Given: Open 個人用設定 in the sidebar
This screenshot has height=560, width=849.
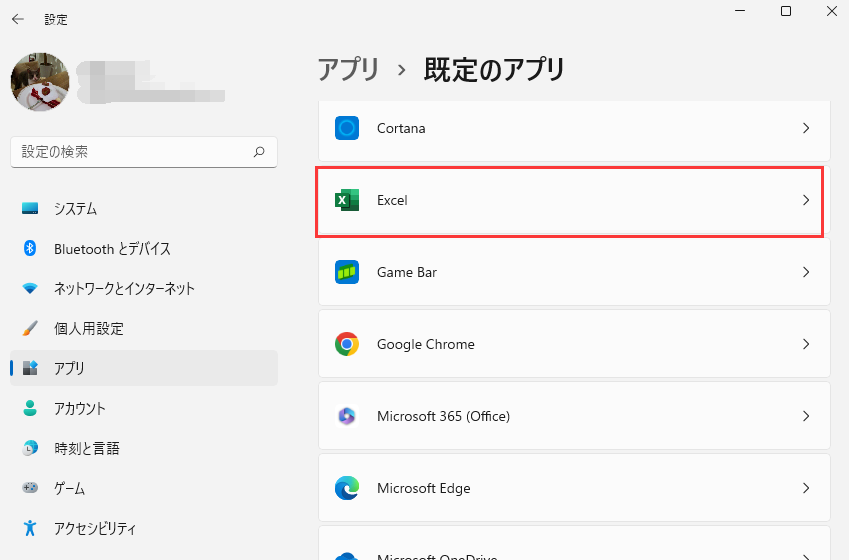Looking at the screenshot, I should pyautogui.click(x=89, y=329).
